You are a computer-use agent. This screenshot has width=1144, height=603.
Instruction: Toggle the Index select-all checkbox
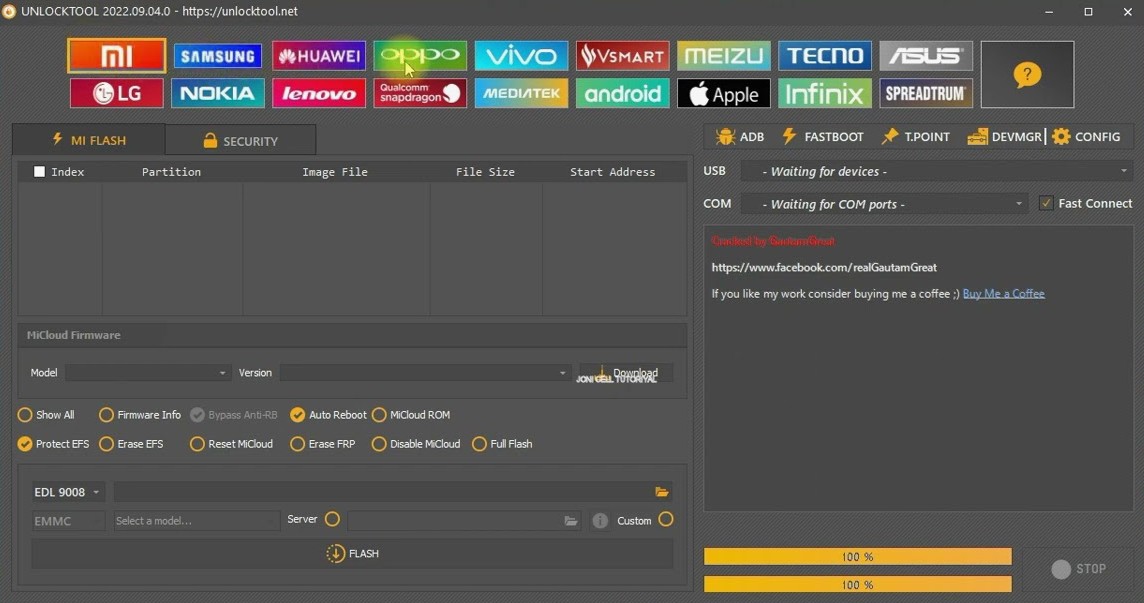[x=39, y=172]
